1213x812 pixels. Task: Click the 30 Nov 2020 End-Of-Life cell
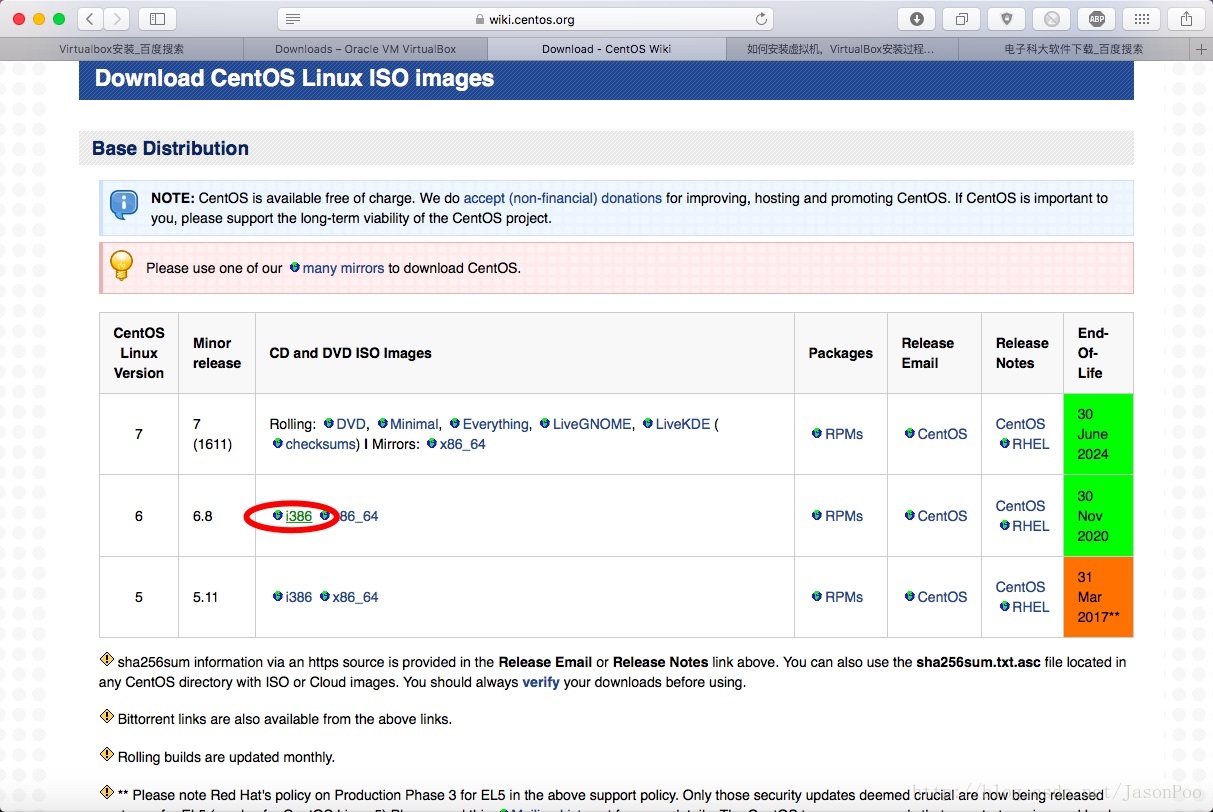pyautogui.click(x=1098, y=516)
